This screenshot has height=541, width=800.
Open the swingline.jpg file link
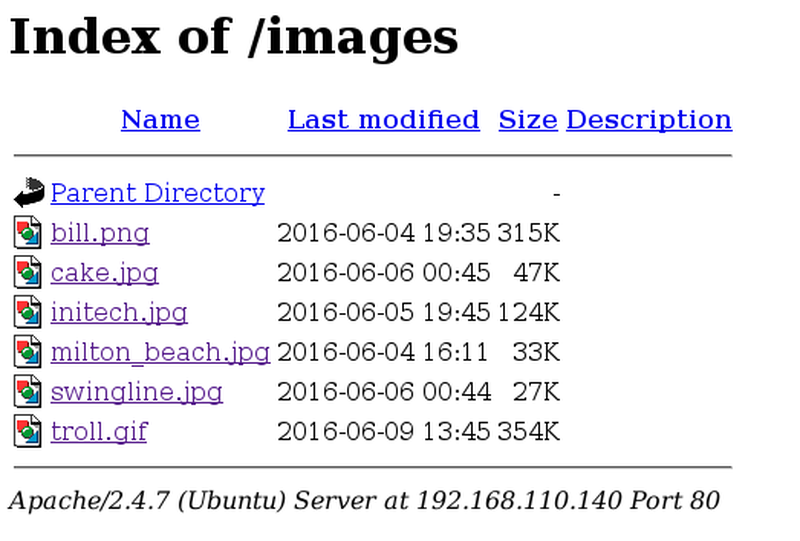coord(136,391)
